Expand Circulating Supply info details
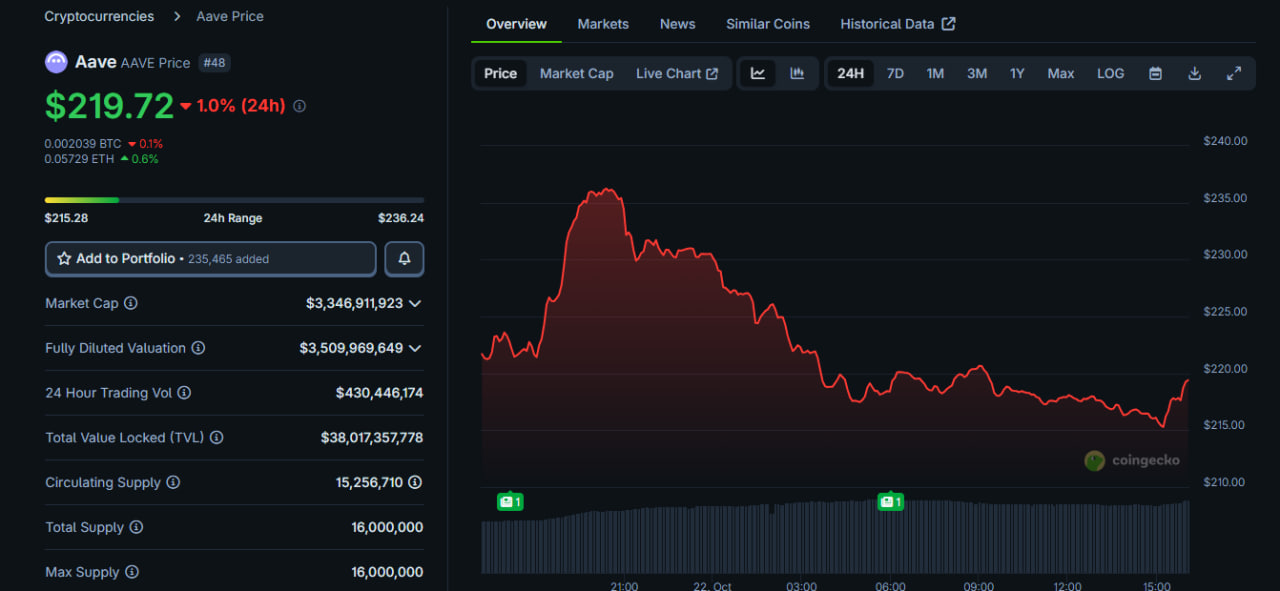 [415, 482]
